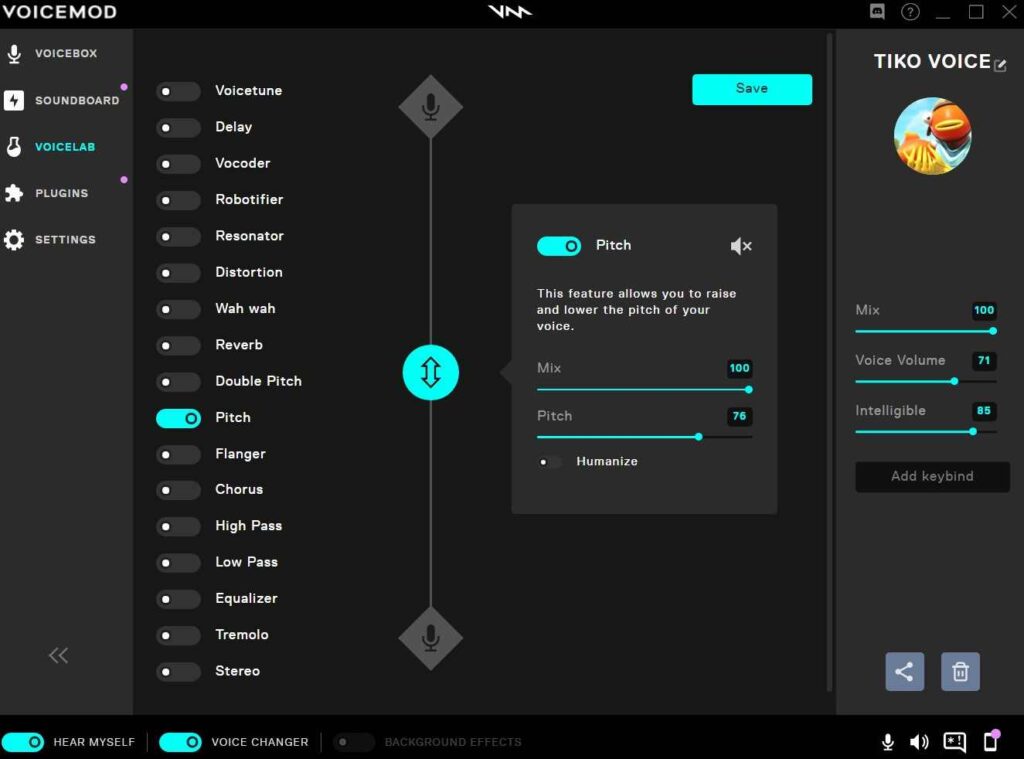Delete the Tiko voice with the trash icon

(x=960, y=671)
